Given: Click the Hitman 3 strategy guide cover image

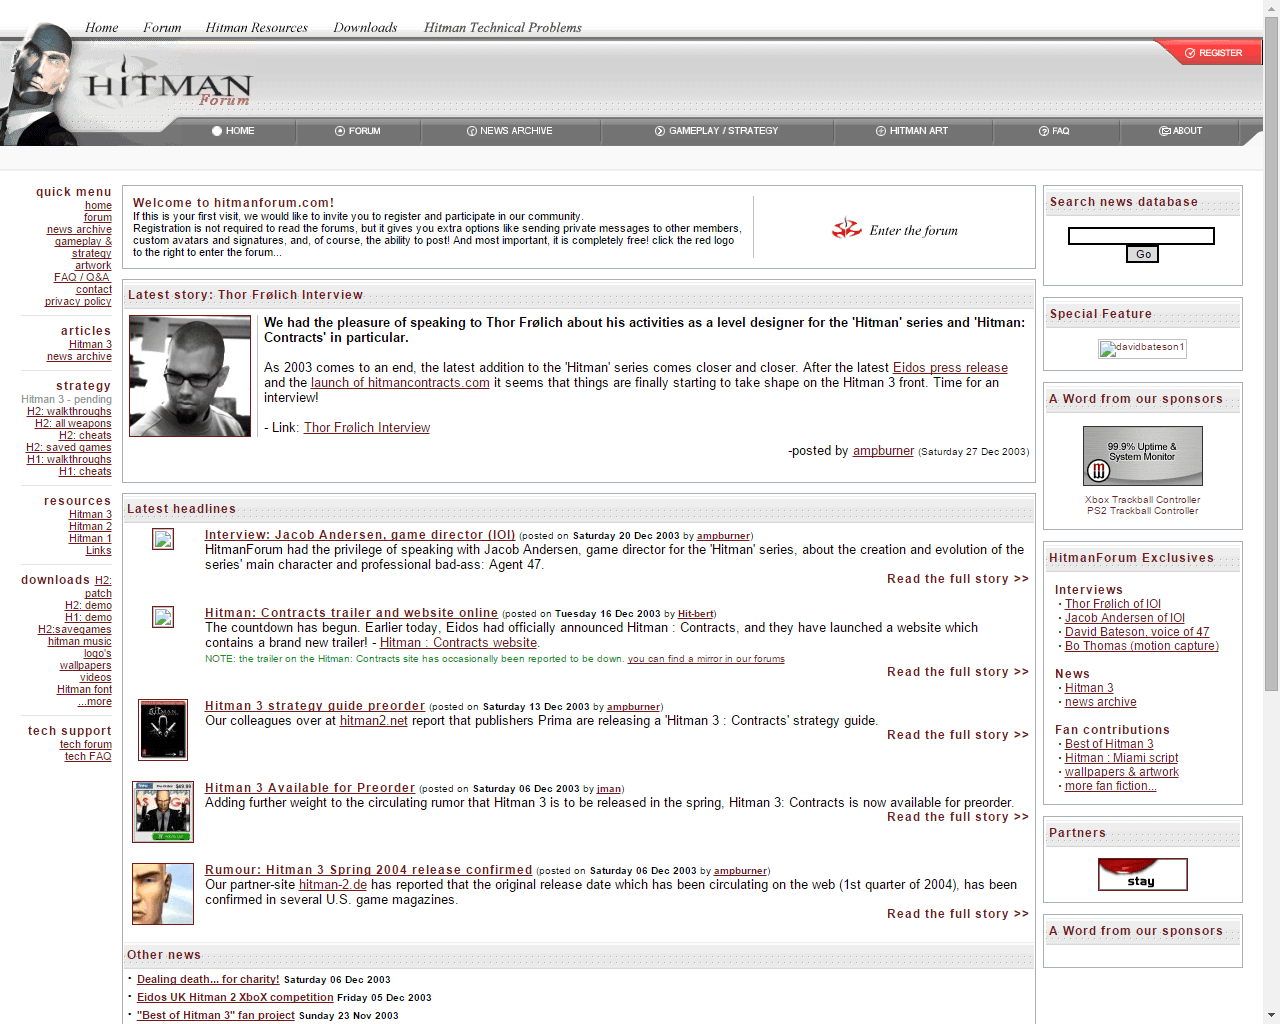Looking at the screenshot, I should point(163,730).
